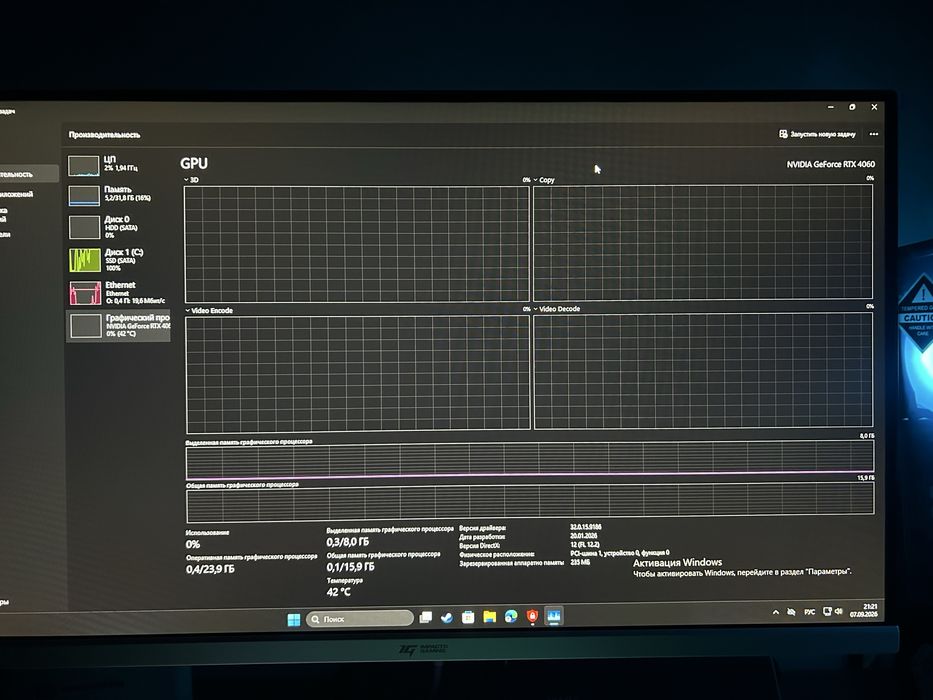Open the Video Decode graph dropdown

click(x=536, y=309)
